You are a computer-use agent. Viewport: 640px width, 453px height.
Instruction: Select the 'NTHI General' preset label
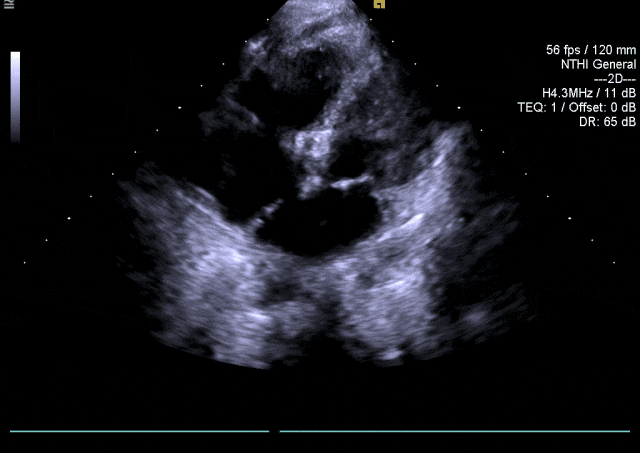598,64
